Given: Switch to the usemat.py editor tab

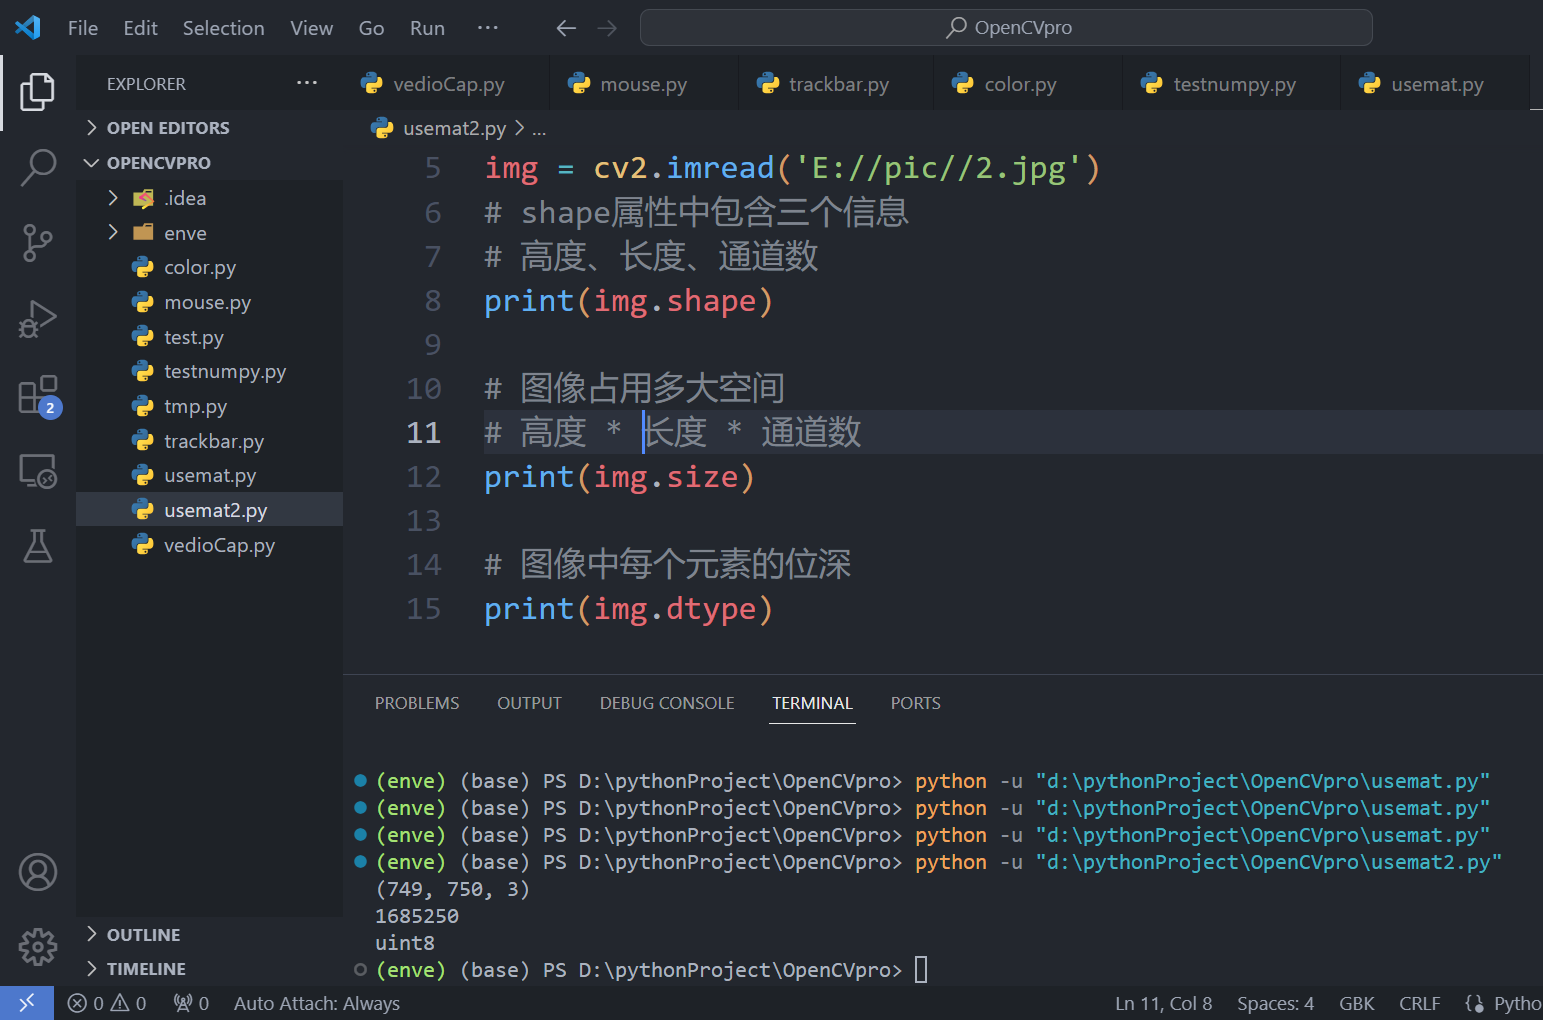Looking at the screenshot, I should pyautogui.click(x=1435, y=84).
